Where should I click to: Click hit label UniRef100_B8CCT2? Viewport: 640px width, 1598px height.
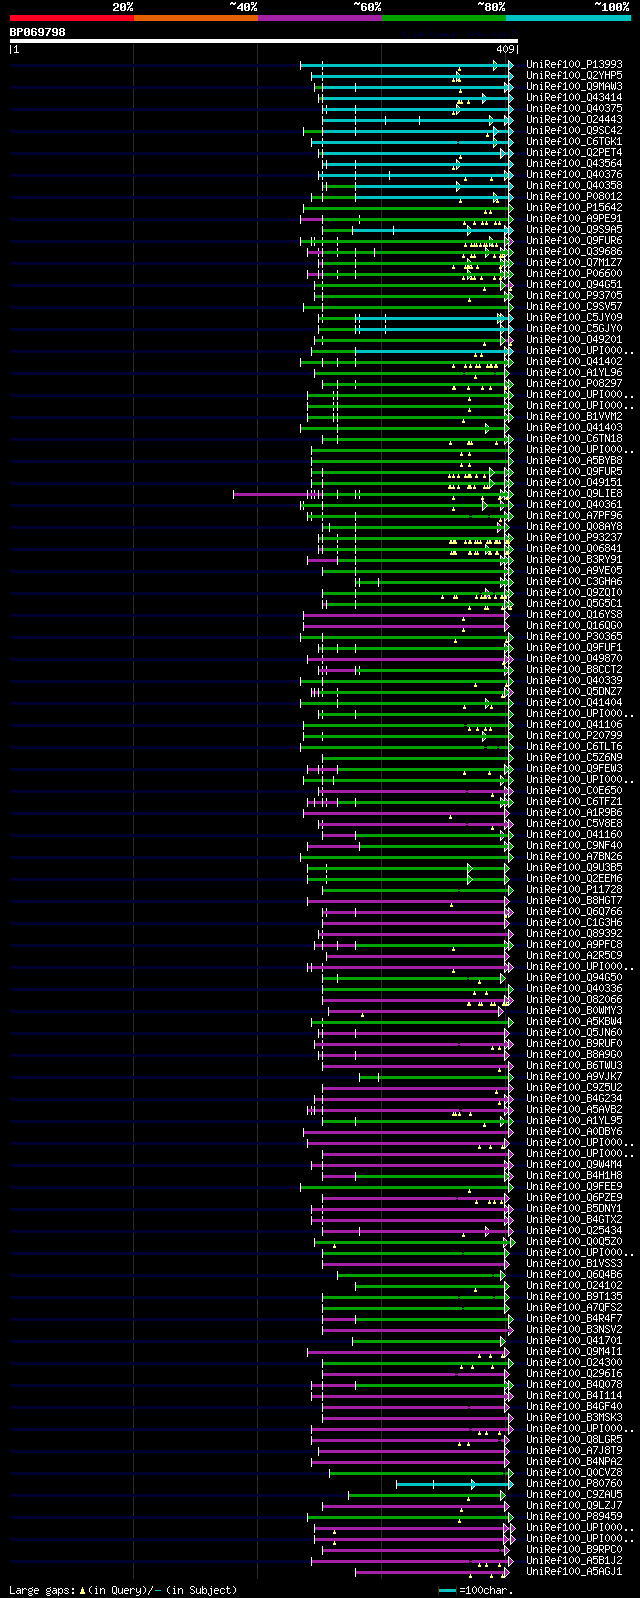(574, 670)
